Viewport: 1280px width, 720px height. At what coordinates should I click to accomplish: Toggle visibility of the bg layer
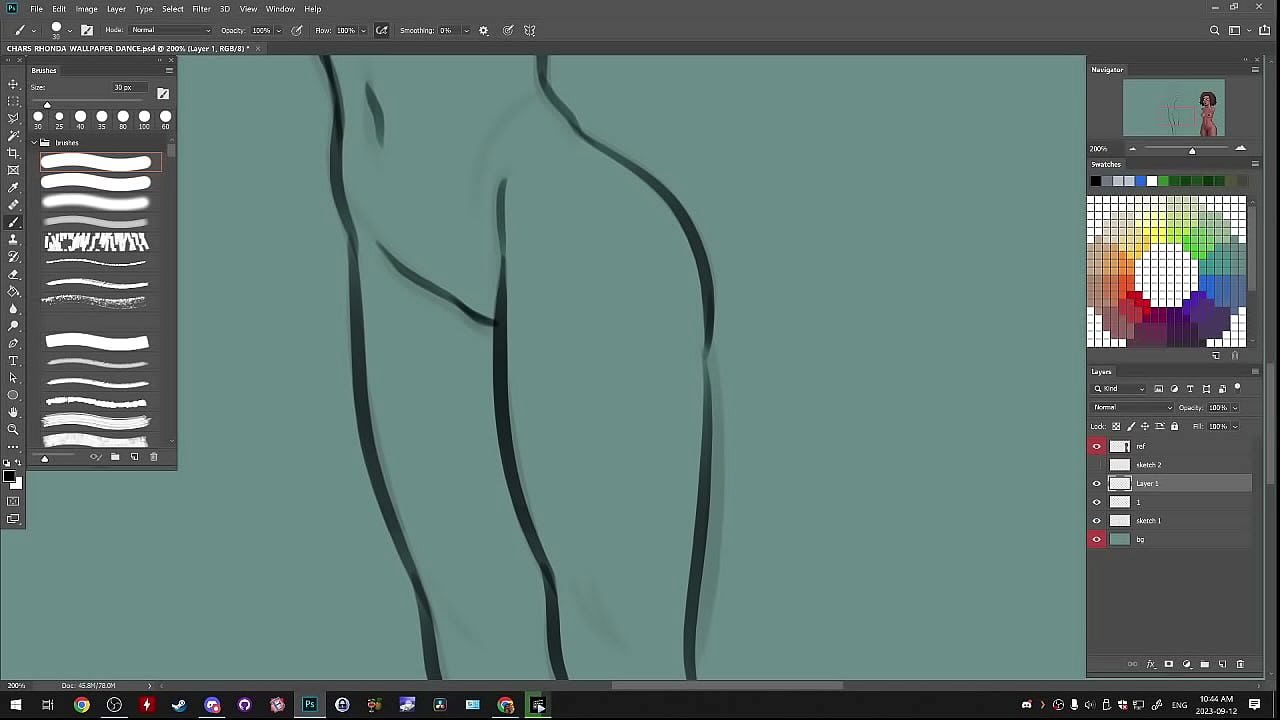pyautogui.click(x=1097, y=539)
